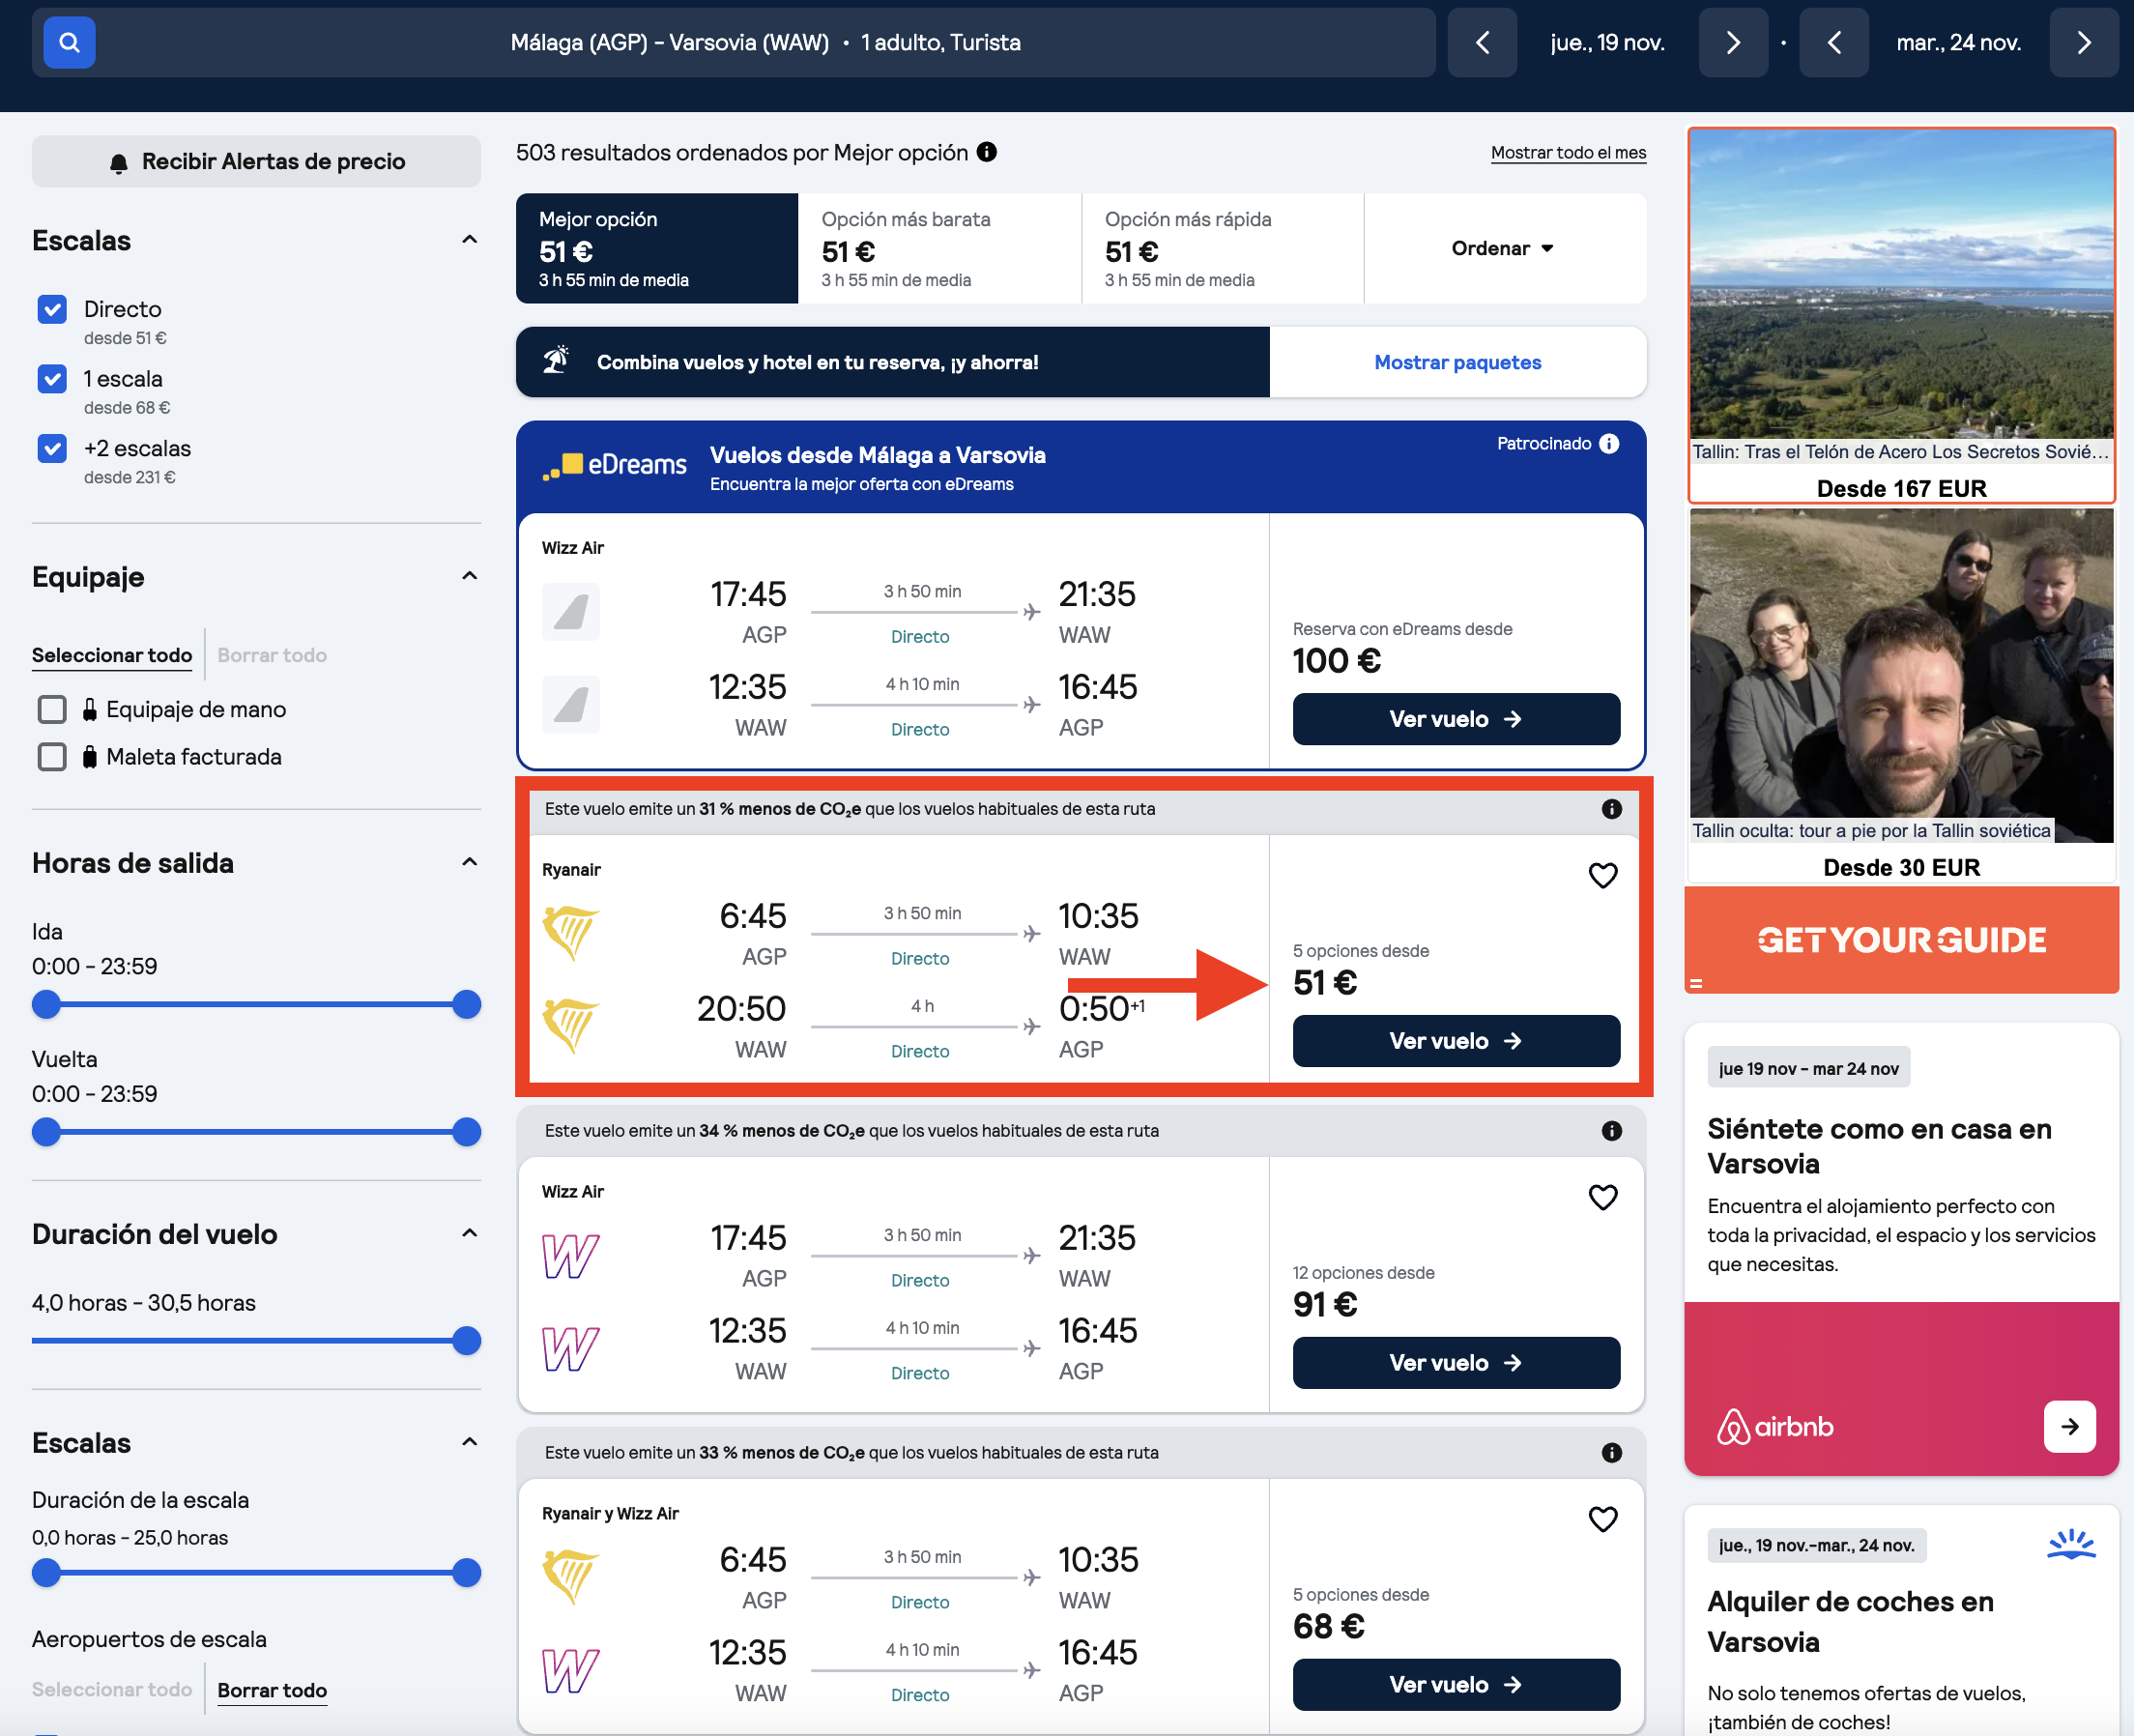The width and height of the screenshot is (2134, 1736).
Task: Click the Ryanair logo on 6:45 outbound flight
Action: 570,932
